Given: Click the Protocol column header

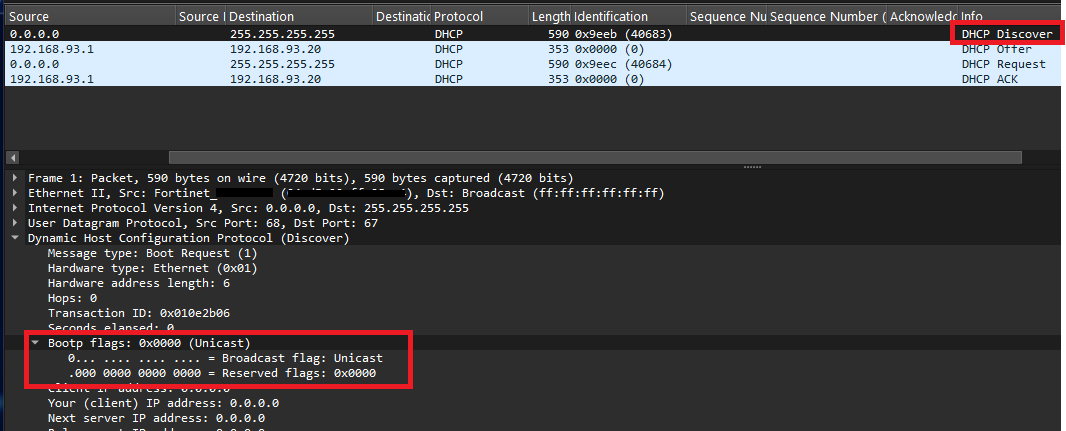Looking at the screenshot, I should [x=479, y=16].
